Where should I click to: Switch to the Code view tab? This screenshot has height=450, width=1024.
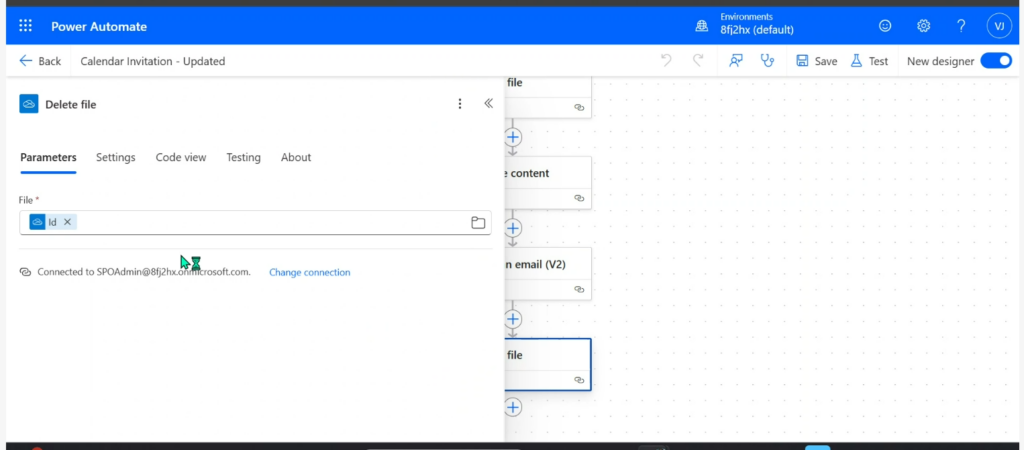pos(181,157)
